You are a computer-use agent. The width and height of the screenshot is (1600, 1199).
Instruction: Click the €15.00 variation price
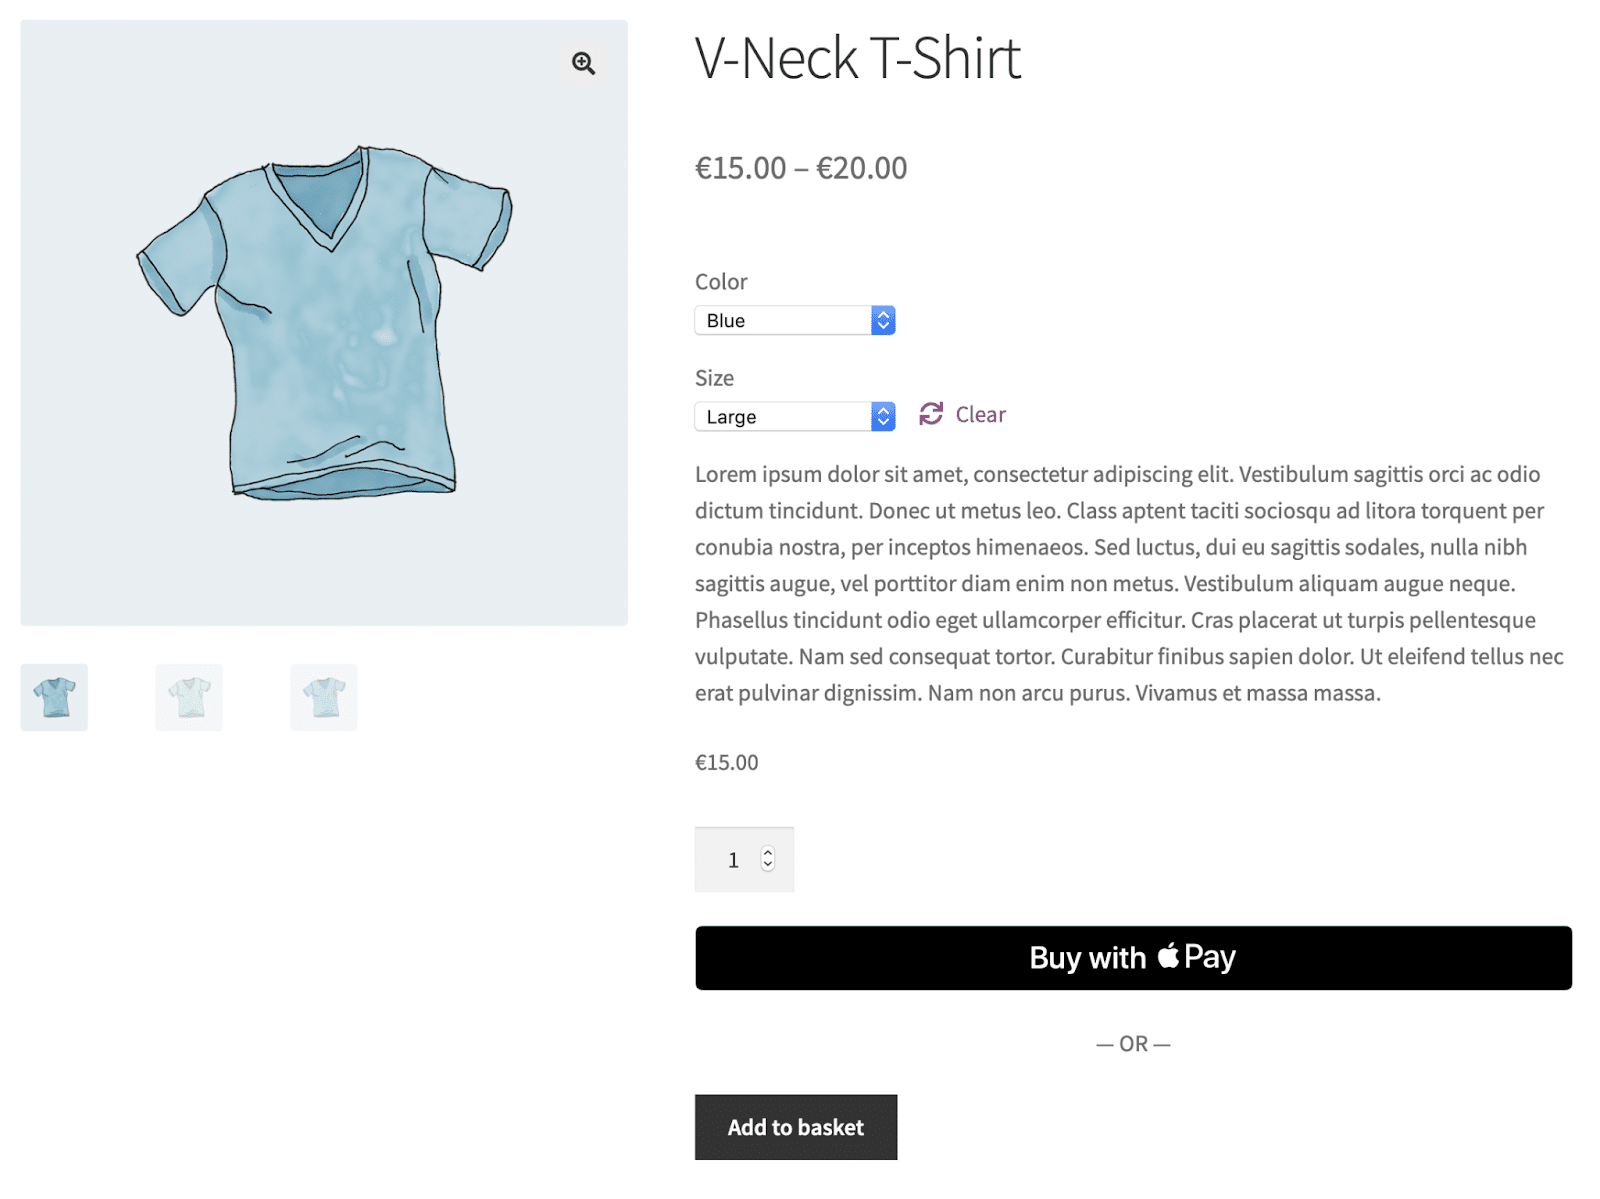pyautogui.click(x=727, y=762)
